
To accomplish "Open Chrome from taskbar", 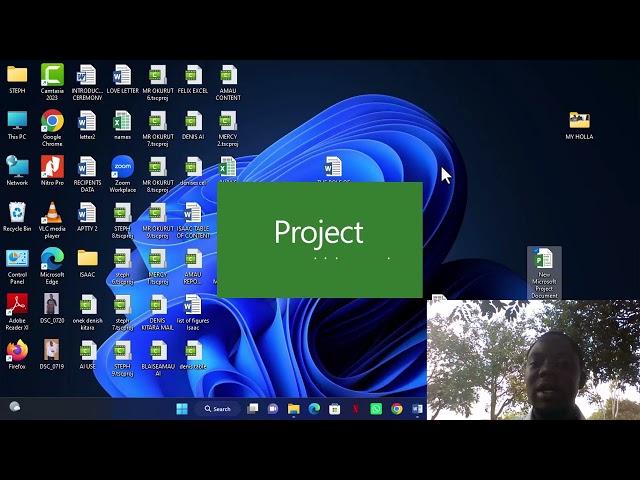I will point(396,409).
